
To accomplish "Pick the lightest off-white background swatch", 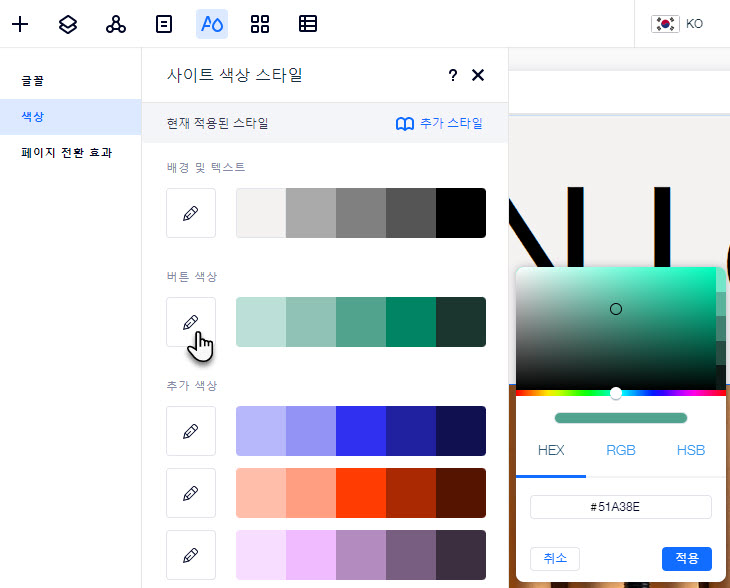I will click(261, 213).
